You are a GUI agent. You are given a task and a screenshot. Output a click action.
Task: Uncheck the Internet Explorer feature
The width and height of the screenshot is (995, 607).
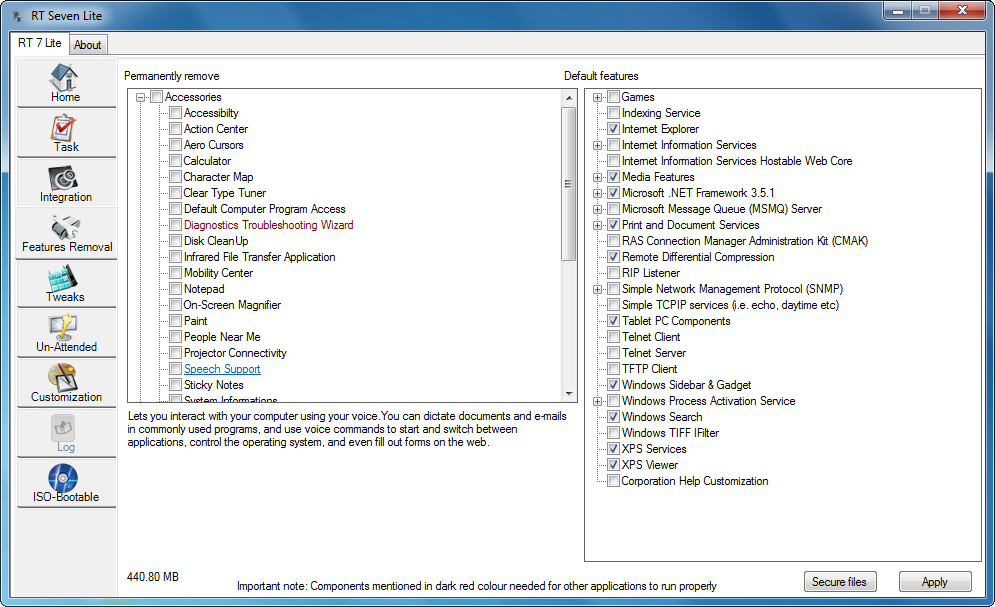coord(614,129)
